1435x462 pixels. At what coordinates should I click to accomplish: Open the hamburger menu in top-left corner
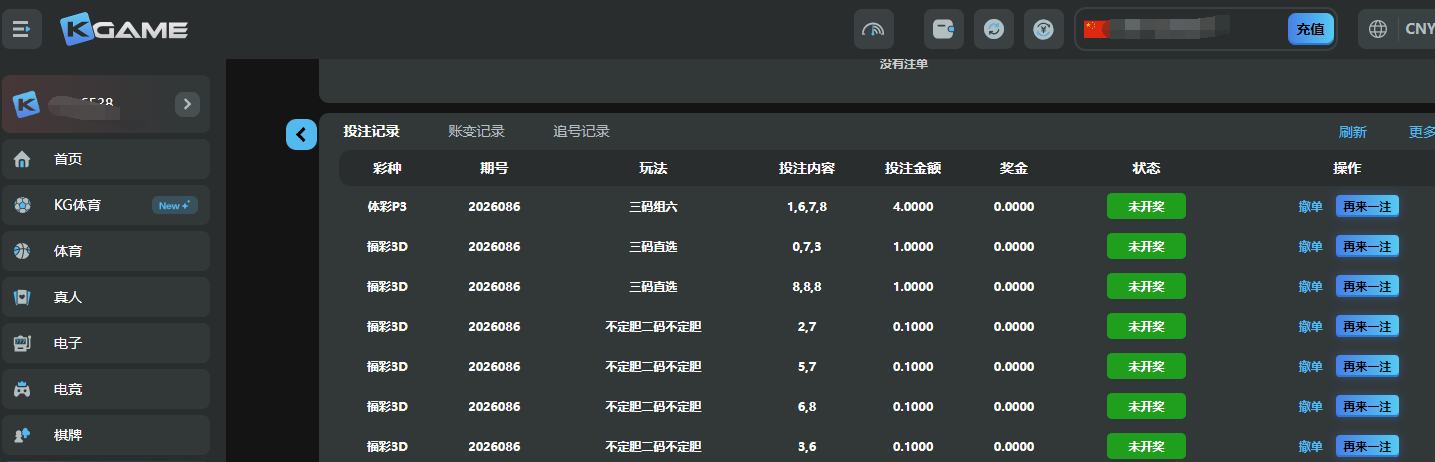(x=22, y=29)
